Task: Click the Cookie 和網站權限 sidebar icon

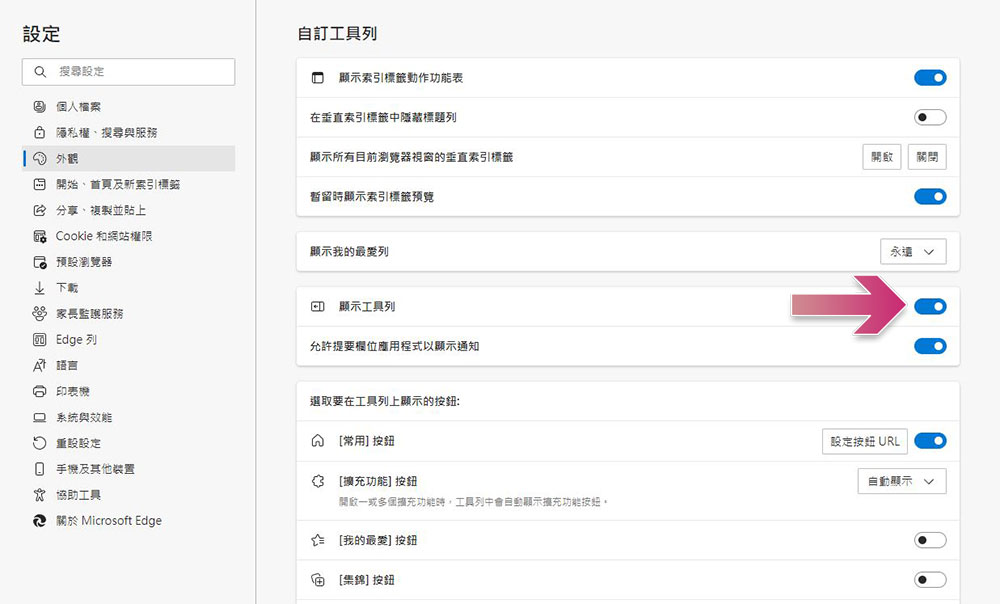Action: pyautogui.click(x=40, y=237)
